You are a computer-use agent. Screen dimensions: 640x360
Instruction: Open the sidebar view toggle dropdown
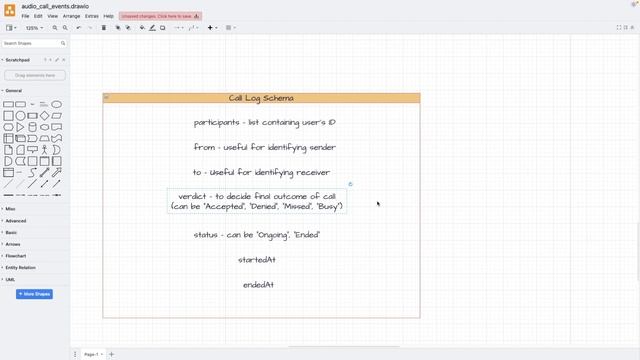pyautogui.click(x=11, y=28)
